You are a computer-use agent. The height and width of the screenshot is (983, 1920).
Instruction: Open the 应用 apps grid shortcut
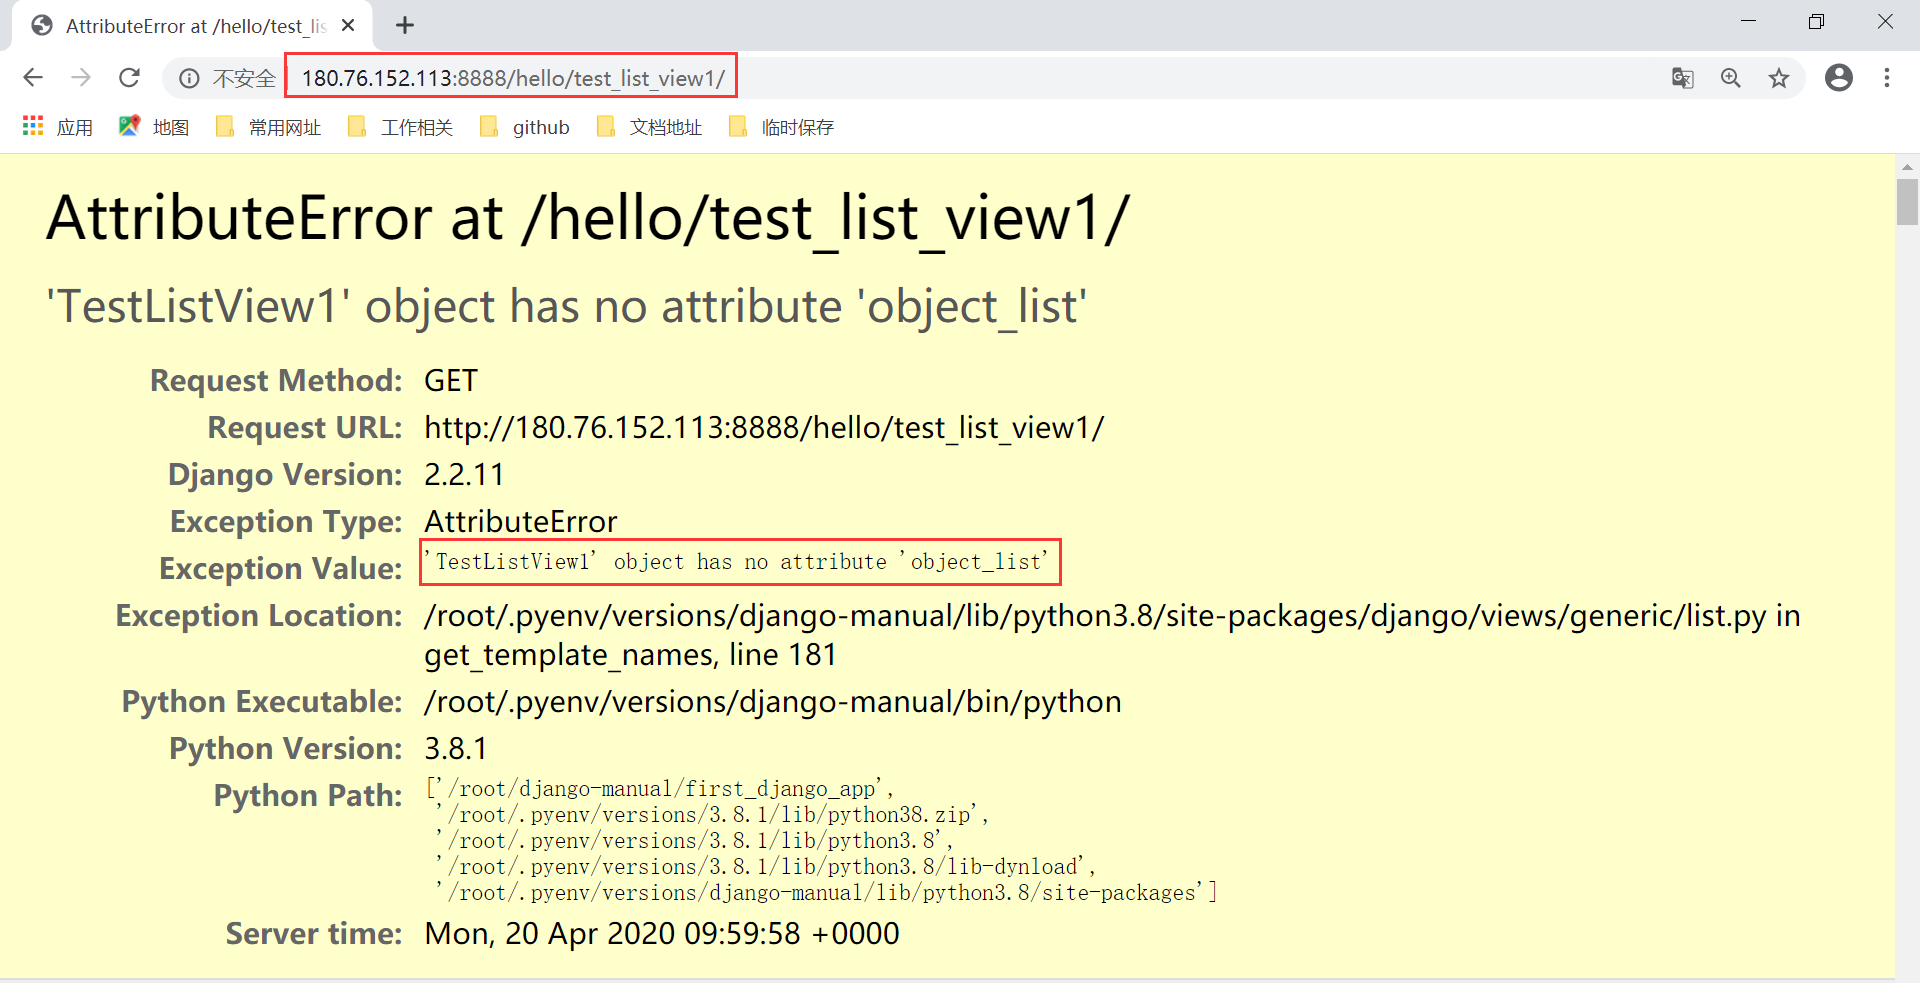[x=58, y=127]
